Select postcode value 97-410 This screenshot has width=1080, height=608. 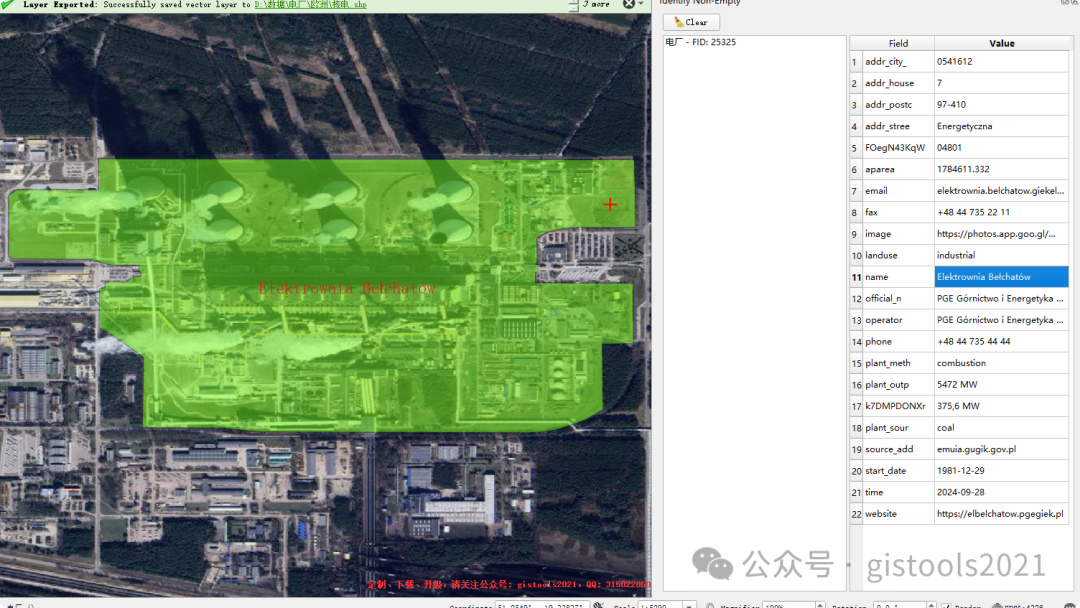(x=1001, y=105)
